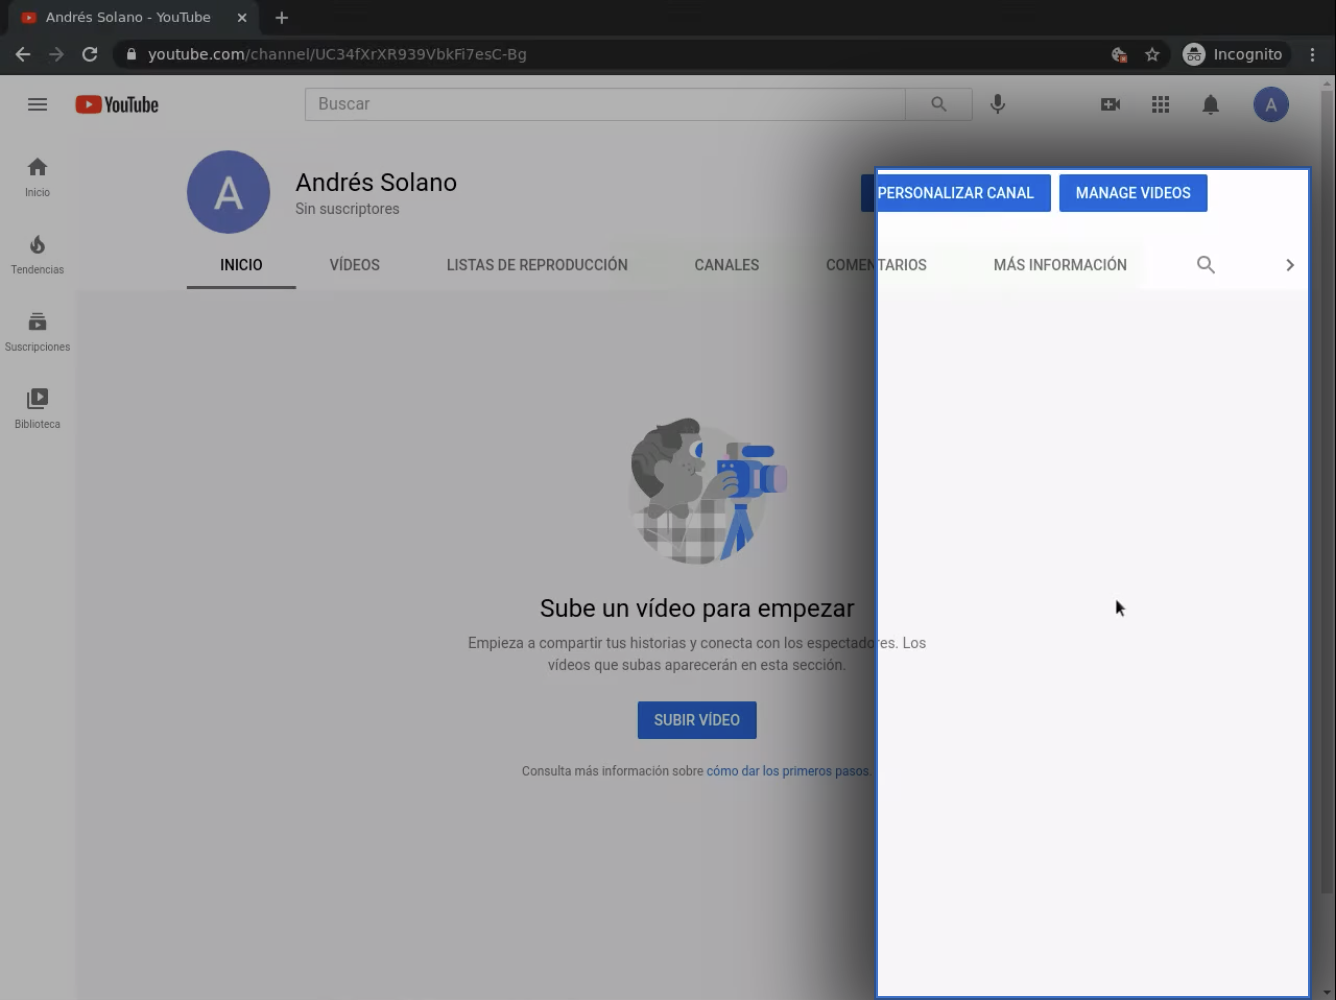The height and width of the screenshot is (1000, 1336).
Task: Click the MANAGE VIDEOS button
Action: 1133,193
